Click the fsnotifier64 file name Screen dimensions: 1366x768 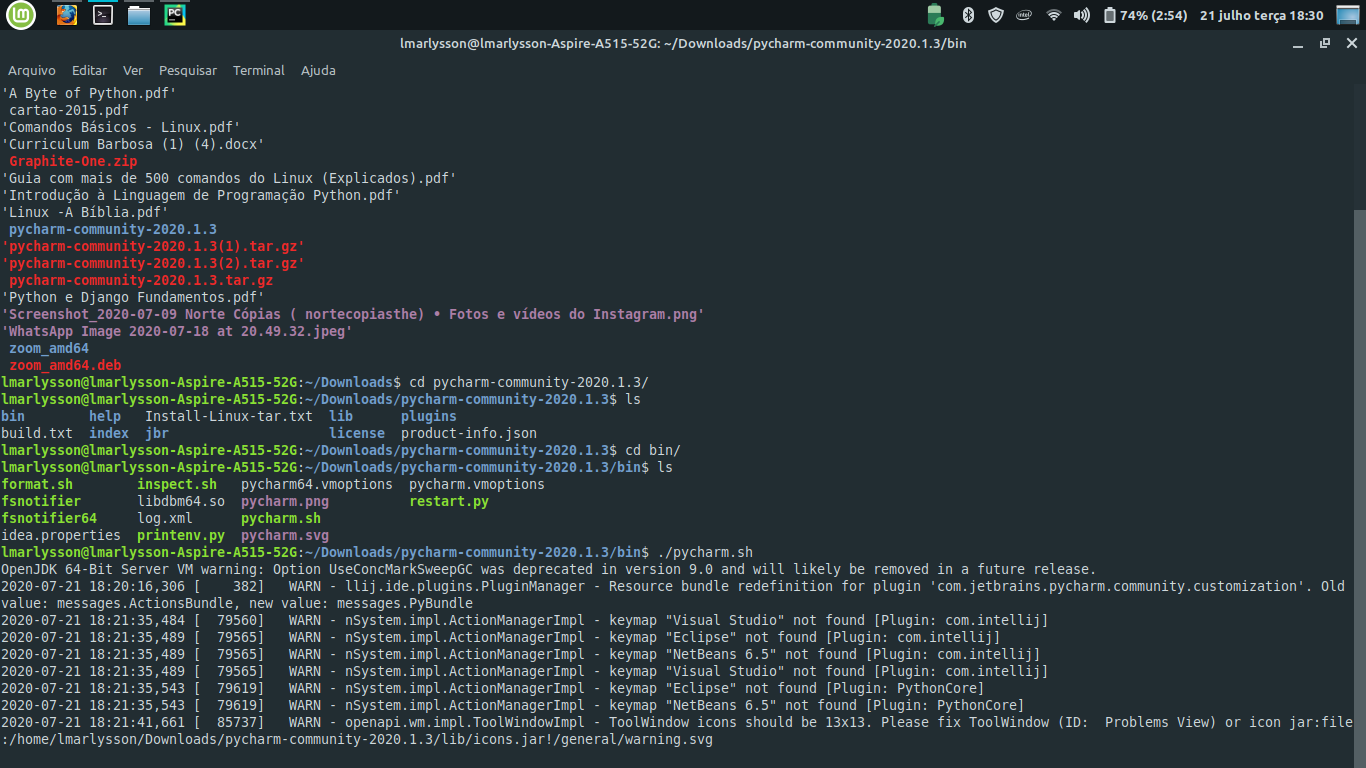pos(49,518)
